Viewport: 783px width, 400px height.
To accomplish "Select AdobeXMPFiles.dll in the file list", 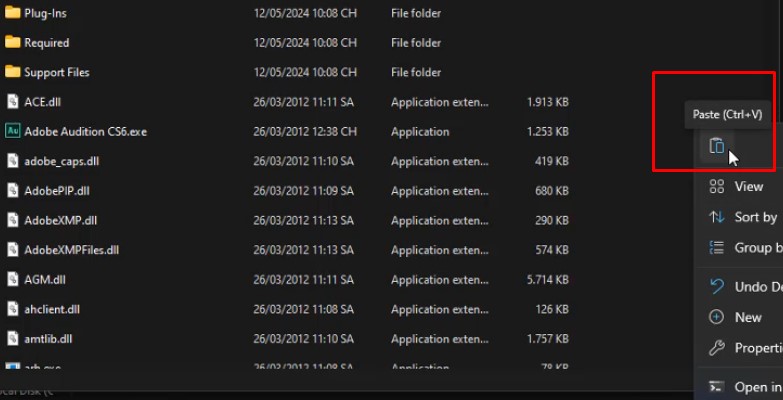I will [x=71, y=250].
